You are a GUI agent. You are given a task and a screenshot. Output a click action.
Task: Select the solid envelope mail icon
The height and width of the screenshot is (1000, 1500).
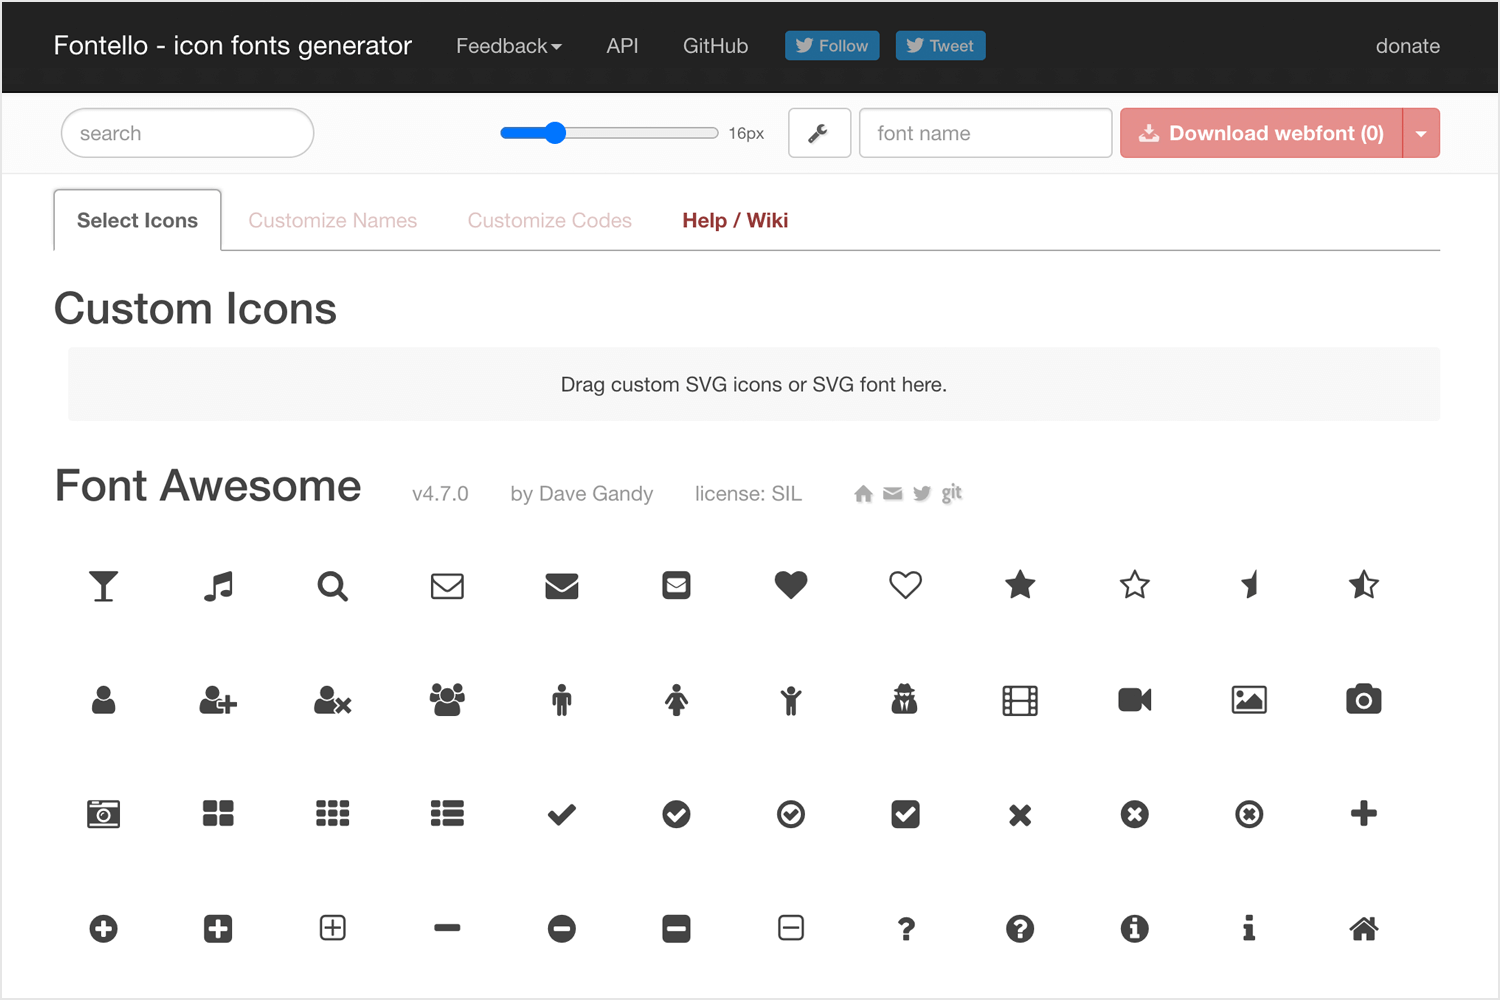click(562, 586)
